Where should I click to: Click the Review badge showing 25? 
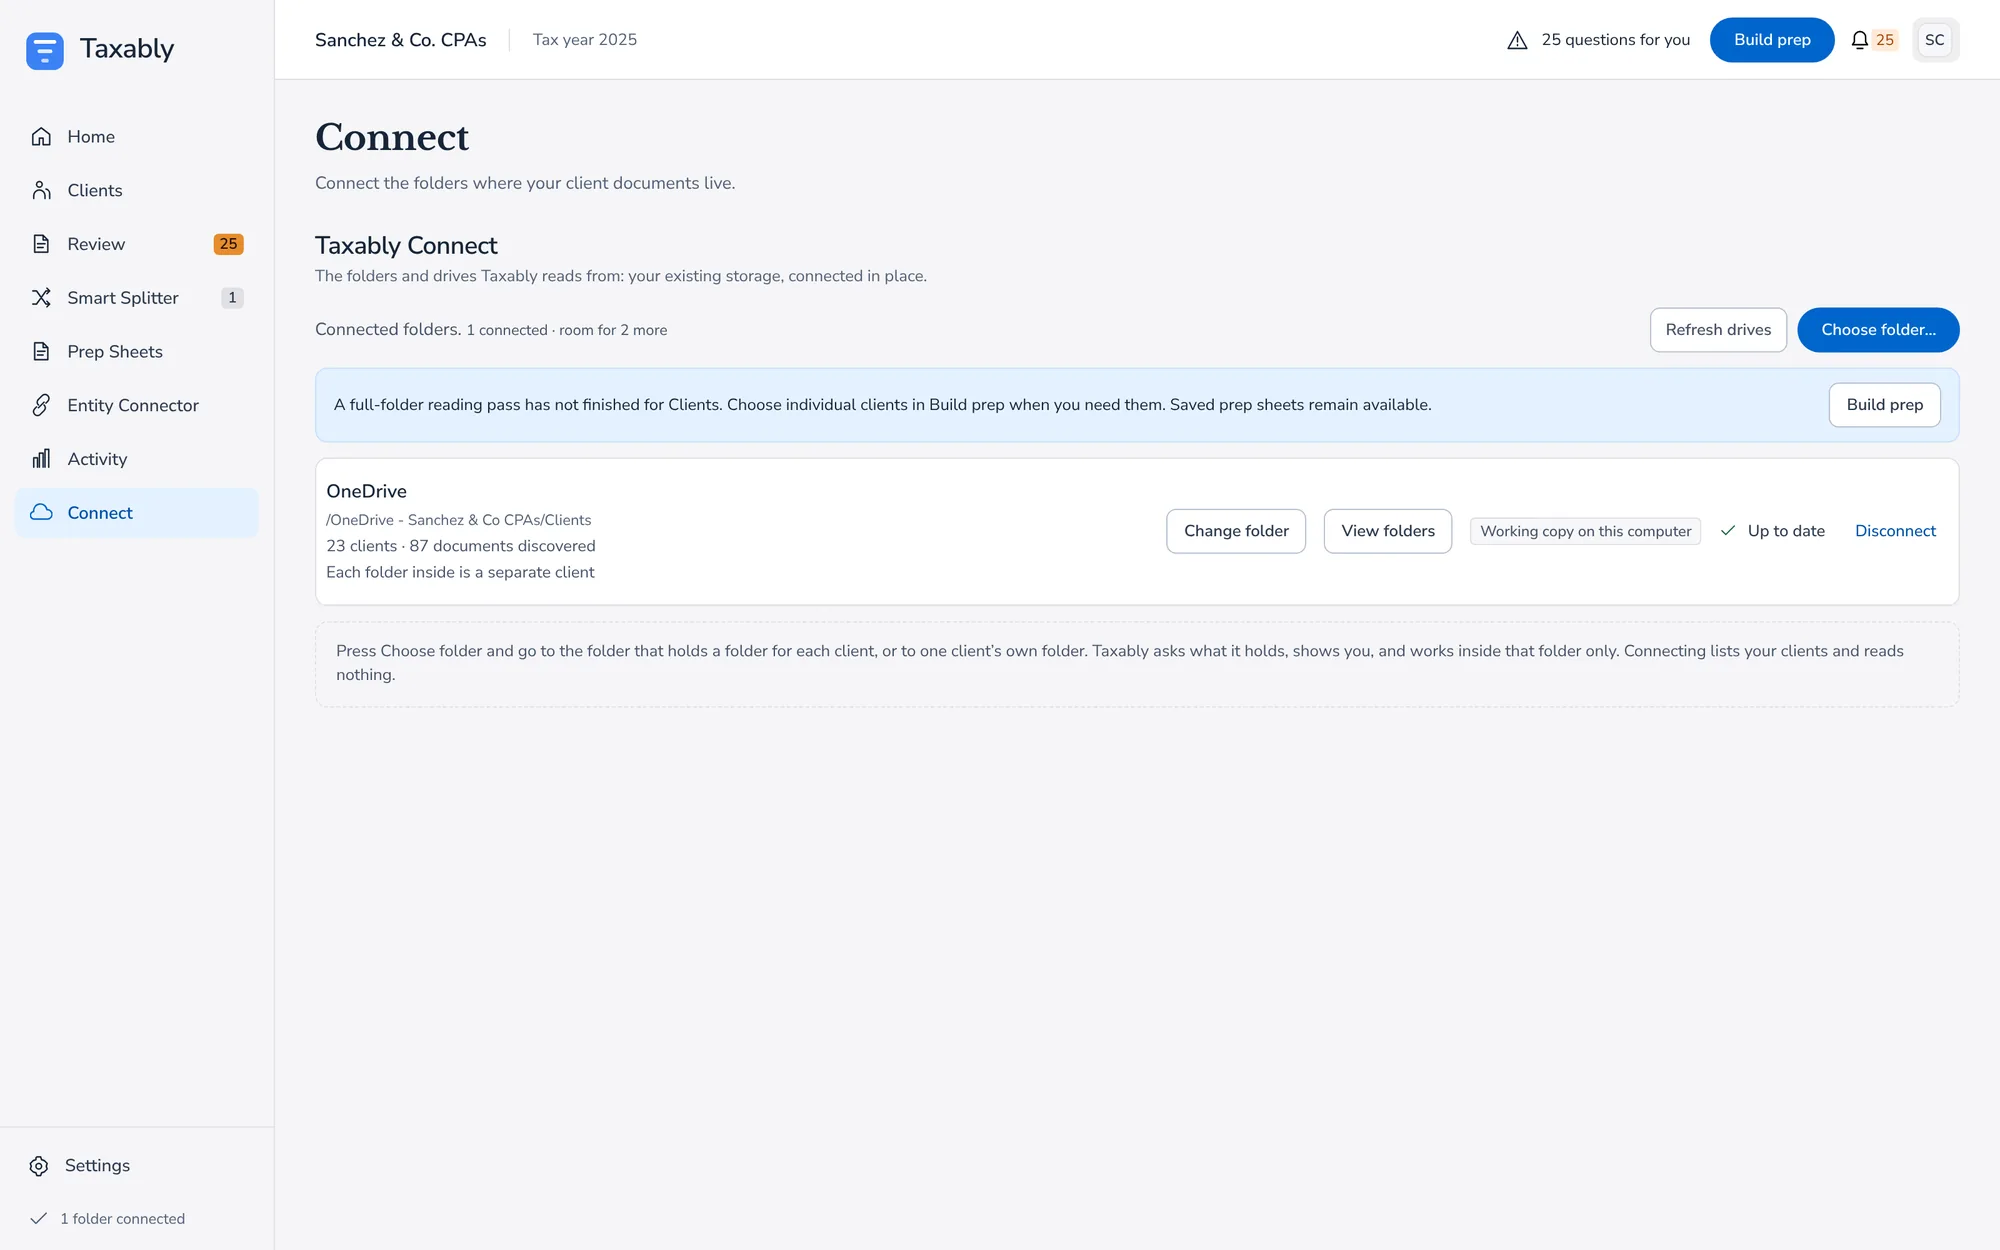point(228,244)
